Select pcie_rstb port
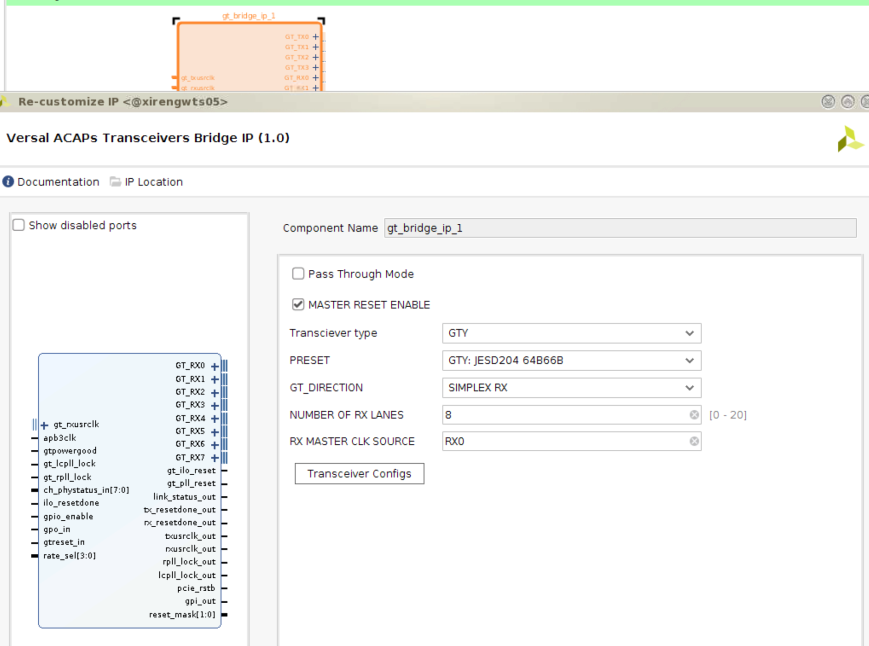This screenshot has width=869, height=646. tap(196, 588)
